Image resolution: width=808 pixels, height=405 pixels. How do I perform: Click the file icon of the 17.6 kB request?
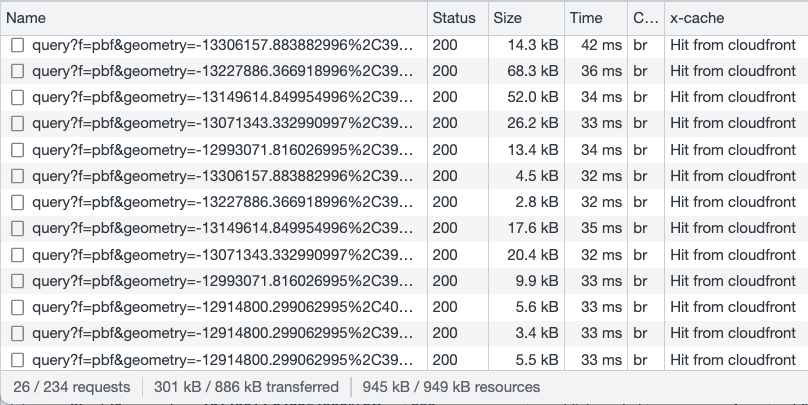18,228
